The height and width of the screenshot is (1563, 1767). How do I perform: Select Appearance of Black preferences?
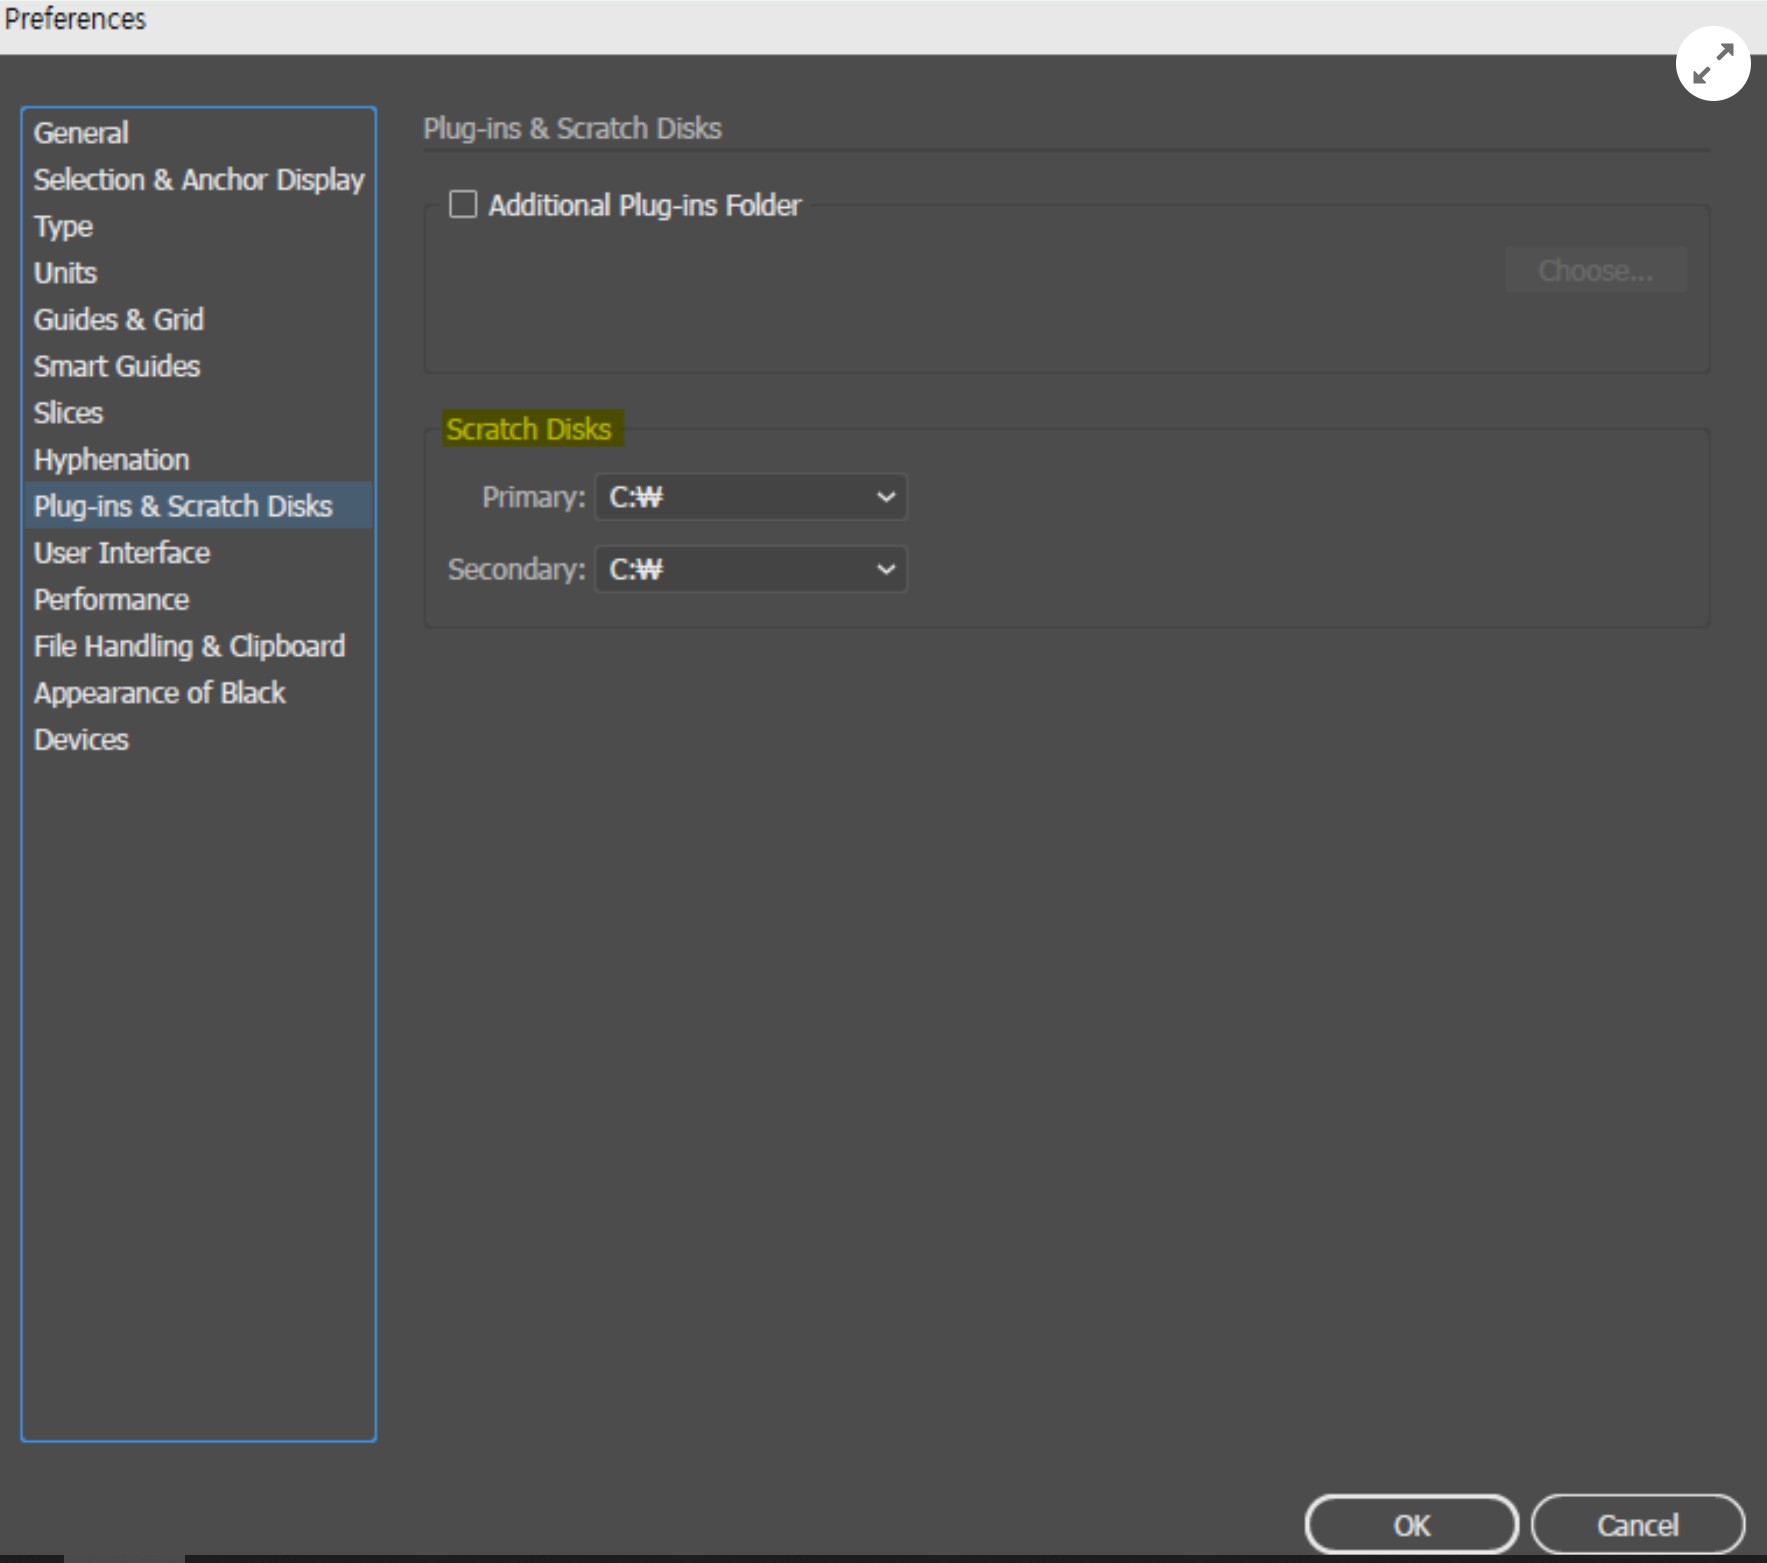159,692
